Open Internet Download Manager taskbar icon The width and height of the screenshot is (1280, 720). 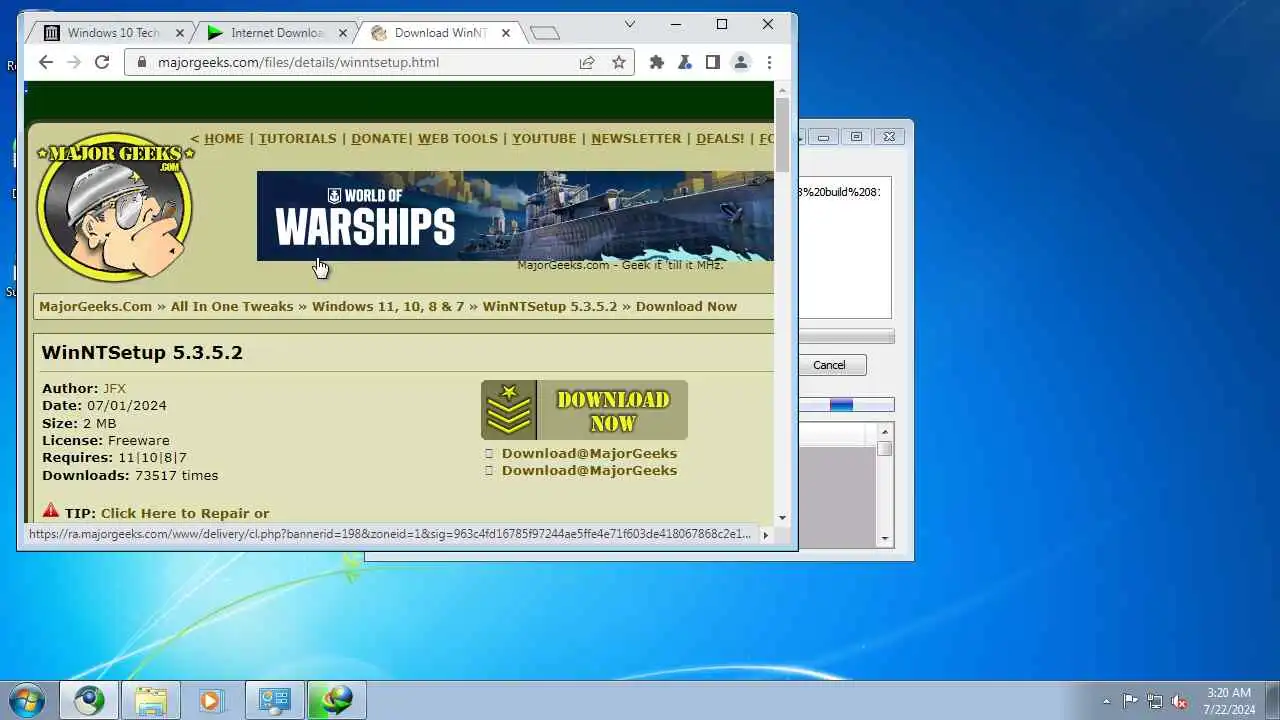(x=337, y=700)
